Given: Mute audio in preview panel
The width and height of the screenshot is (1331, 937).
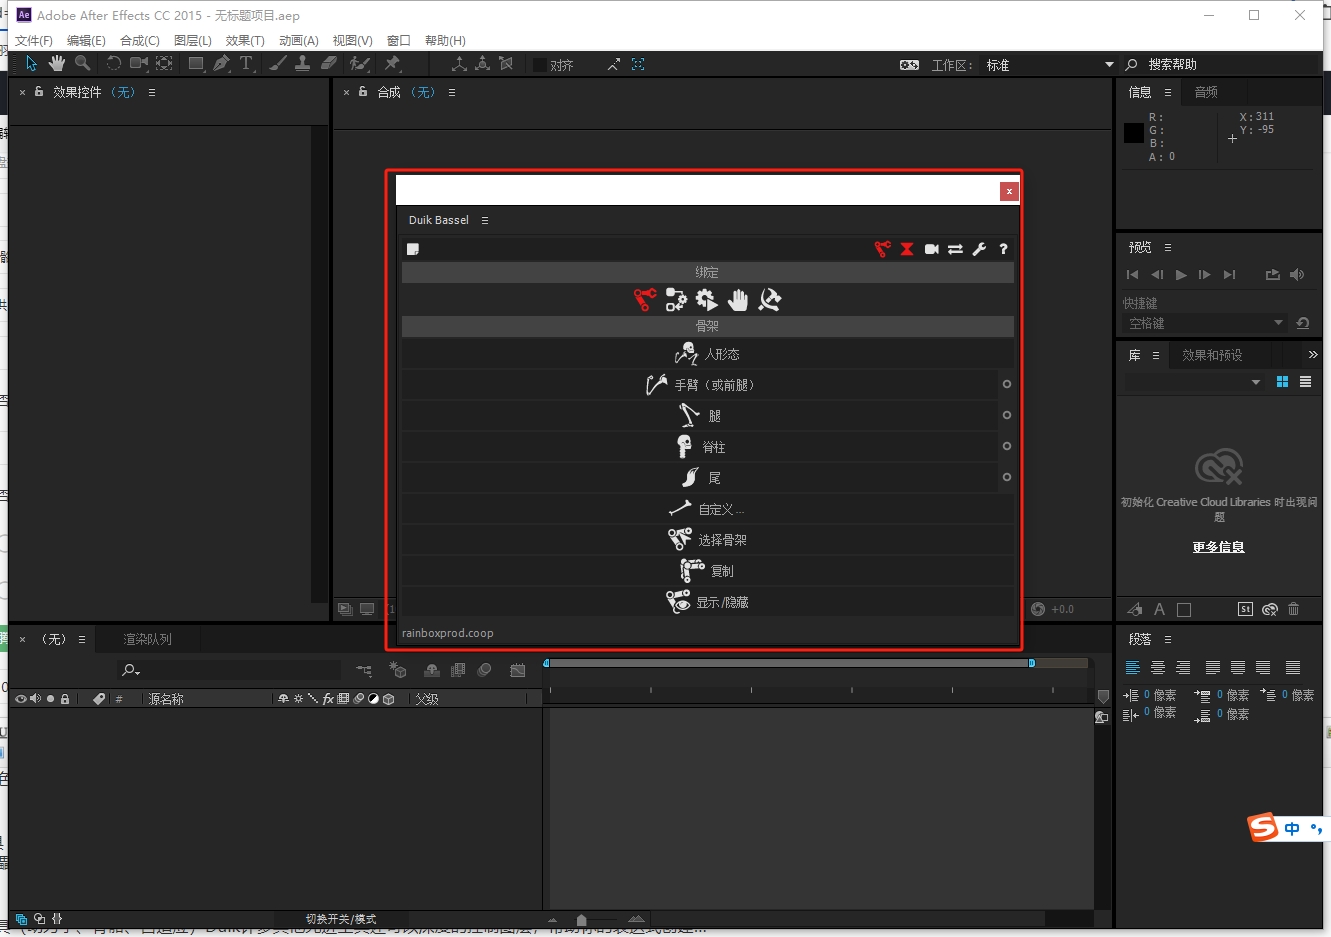Looking at the screenshot, I should [1297, 274].
